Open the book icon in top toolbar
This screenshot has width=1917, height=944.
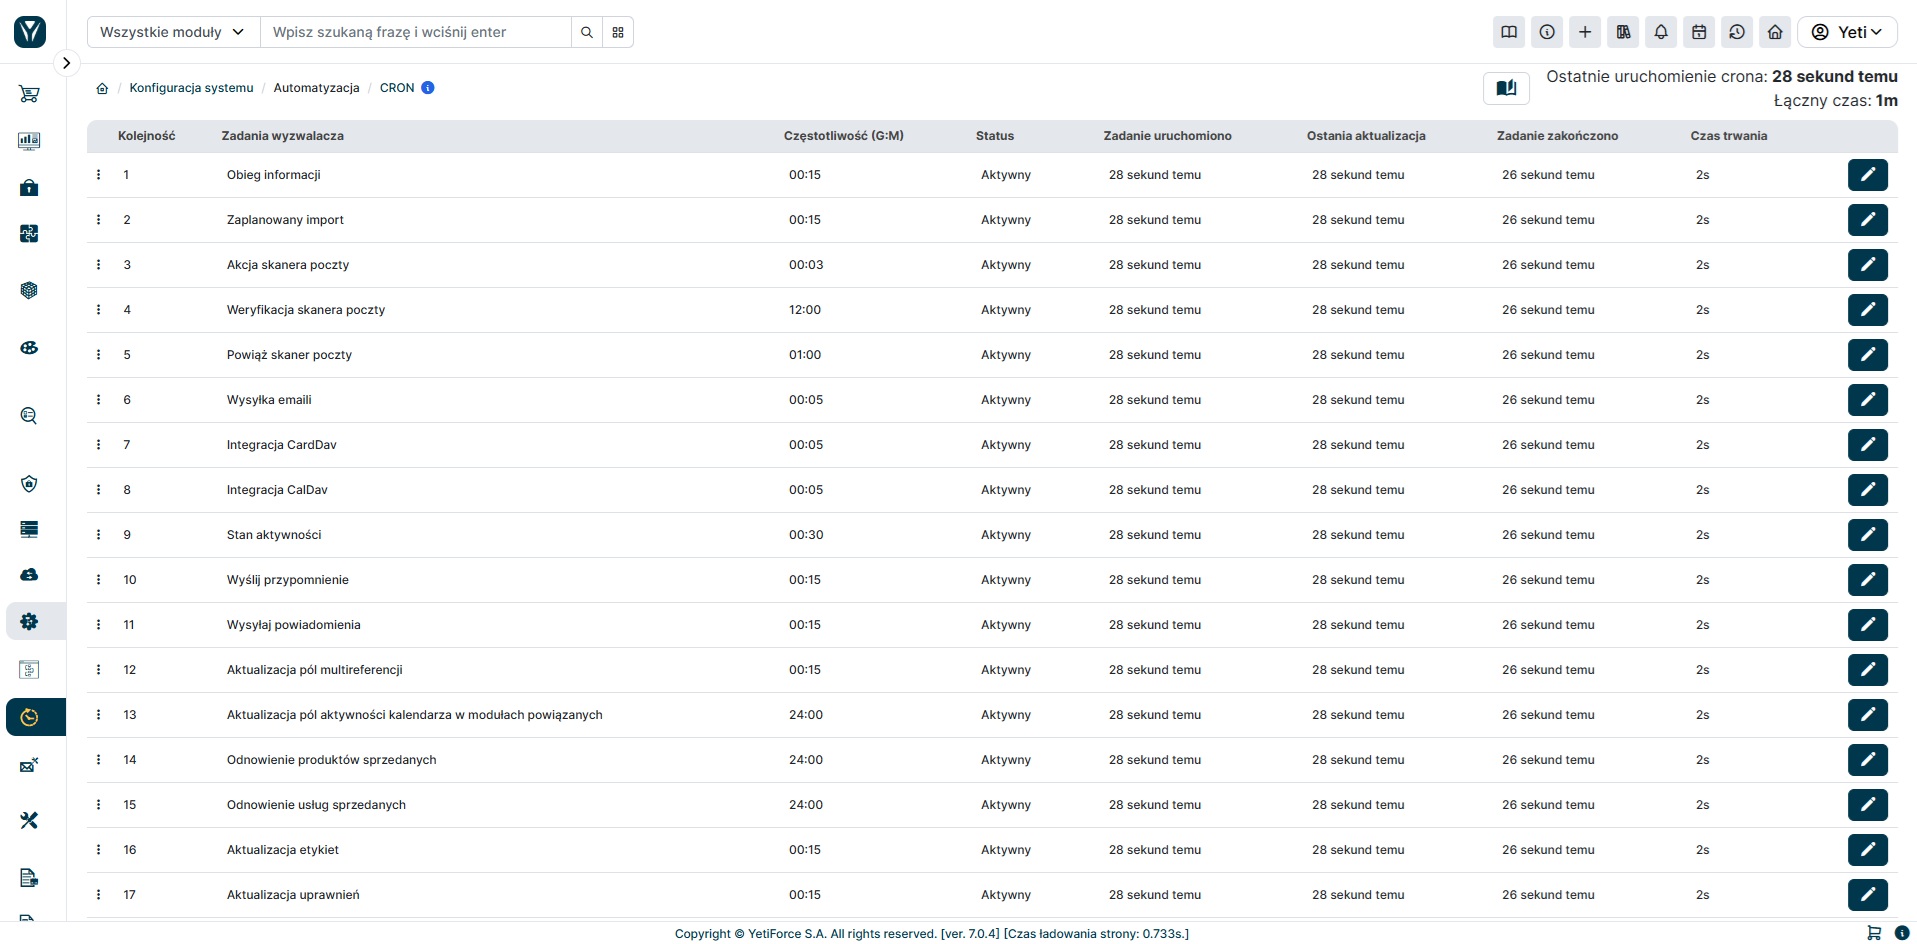click(x=1509, y=32)
